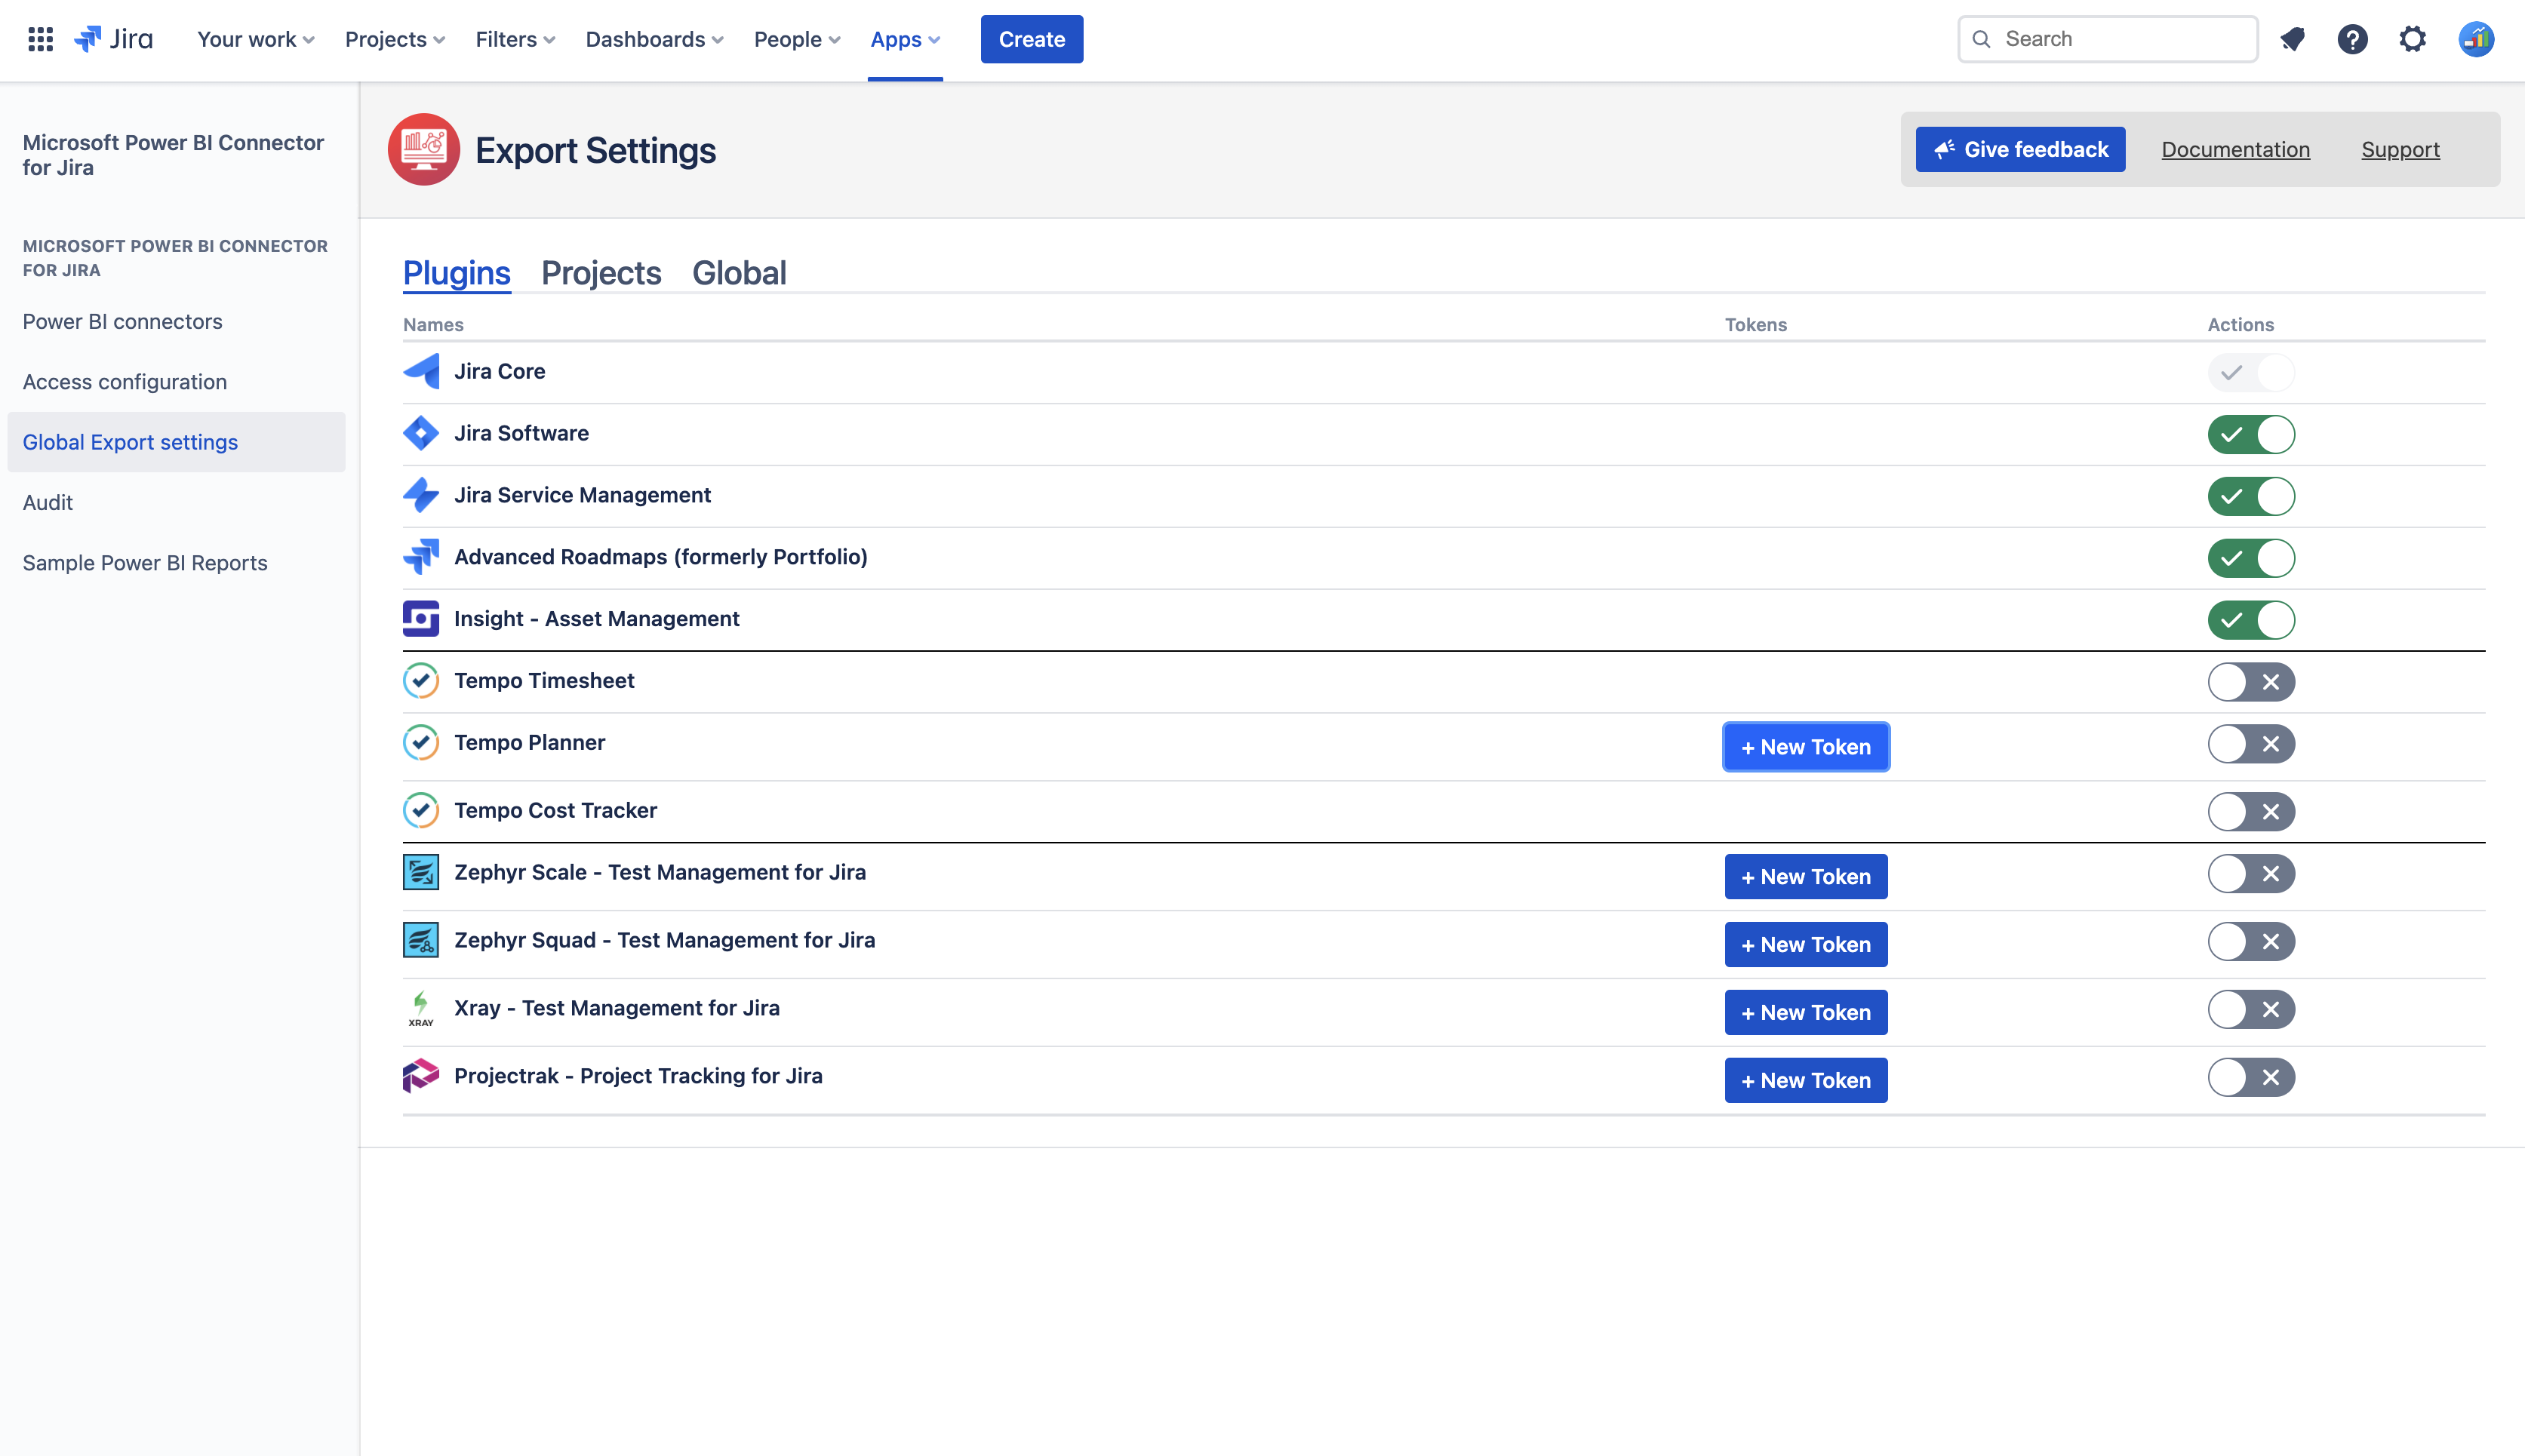Add New Token for Zephyr Squad
This screenshot has width=2525, height=1456.
(1806, 945)
